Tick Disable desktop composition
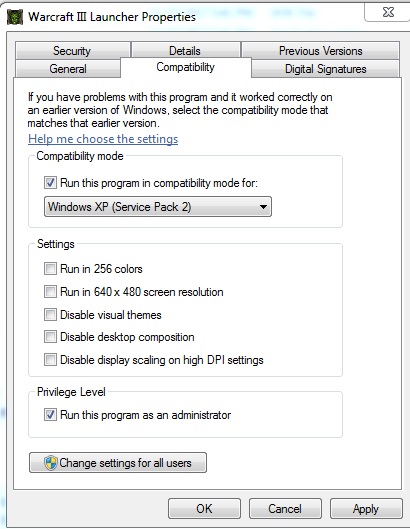 (50, 337)
